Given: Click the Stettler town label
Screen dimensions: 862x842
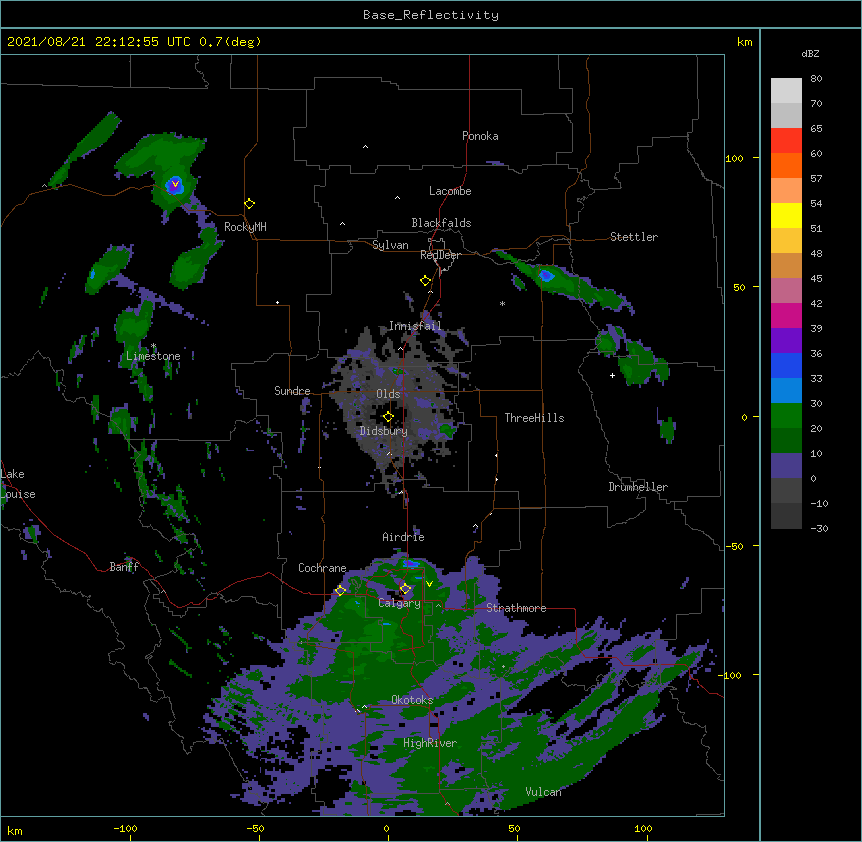Looking at the screenshot, I should click(x=634, y=237).
